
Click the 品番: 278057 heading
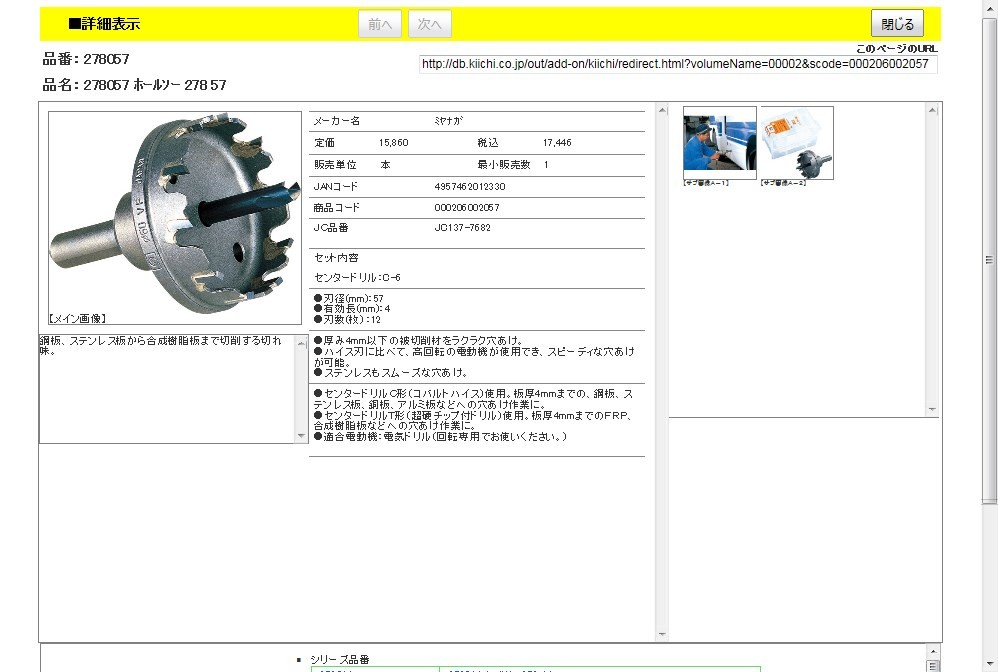click(86, 59)
